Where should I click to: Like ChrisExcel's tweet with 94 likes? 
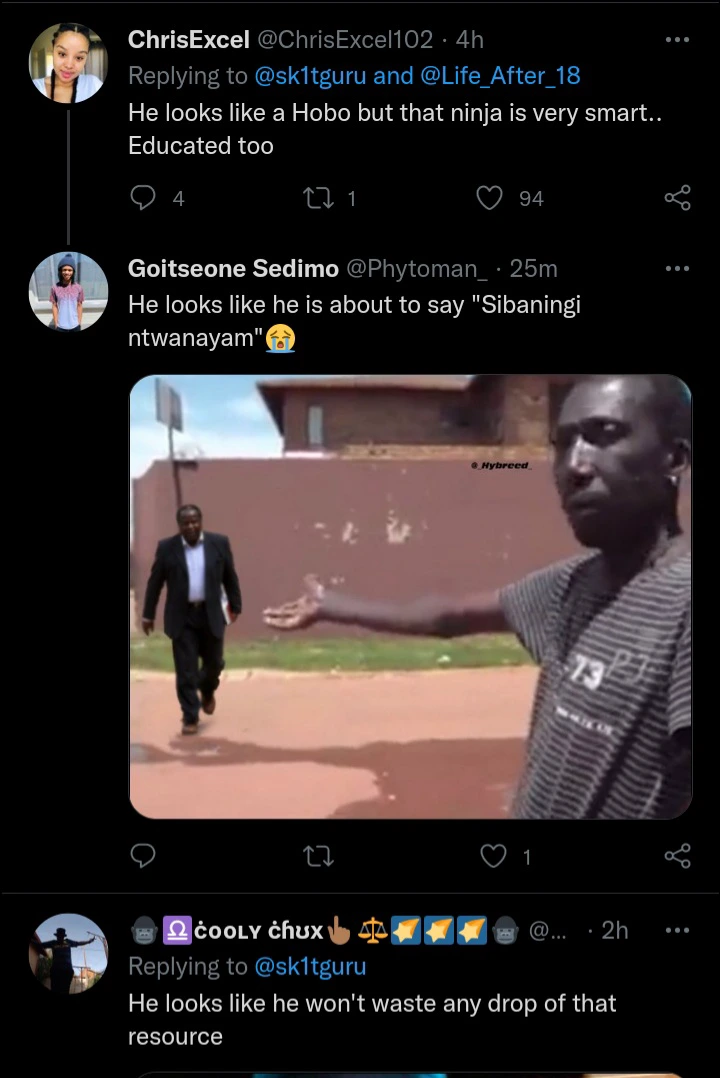[489, 198]
